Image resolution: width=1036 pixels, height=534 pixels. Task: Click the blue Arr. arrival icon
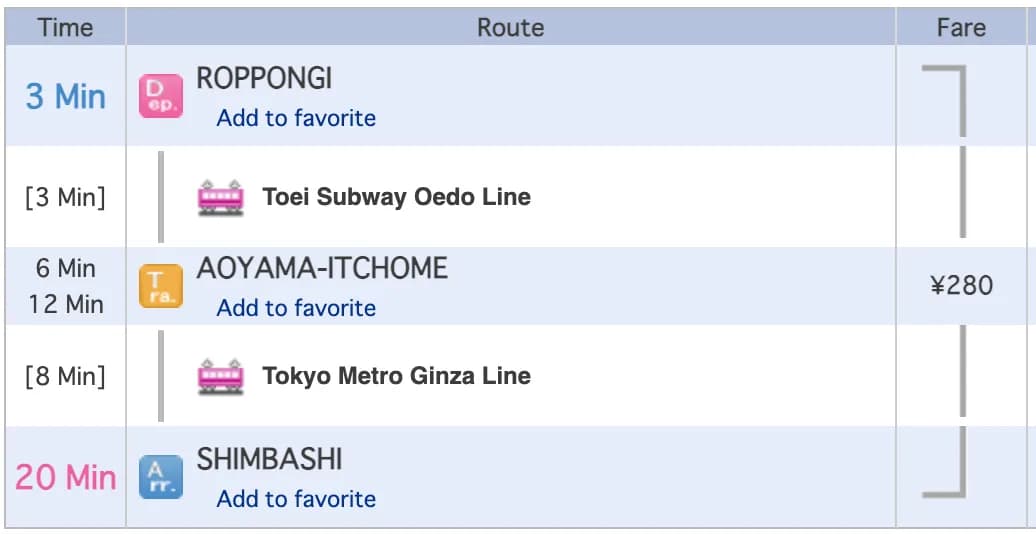[161, 477]
